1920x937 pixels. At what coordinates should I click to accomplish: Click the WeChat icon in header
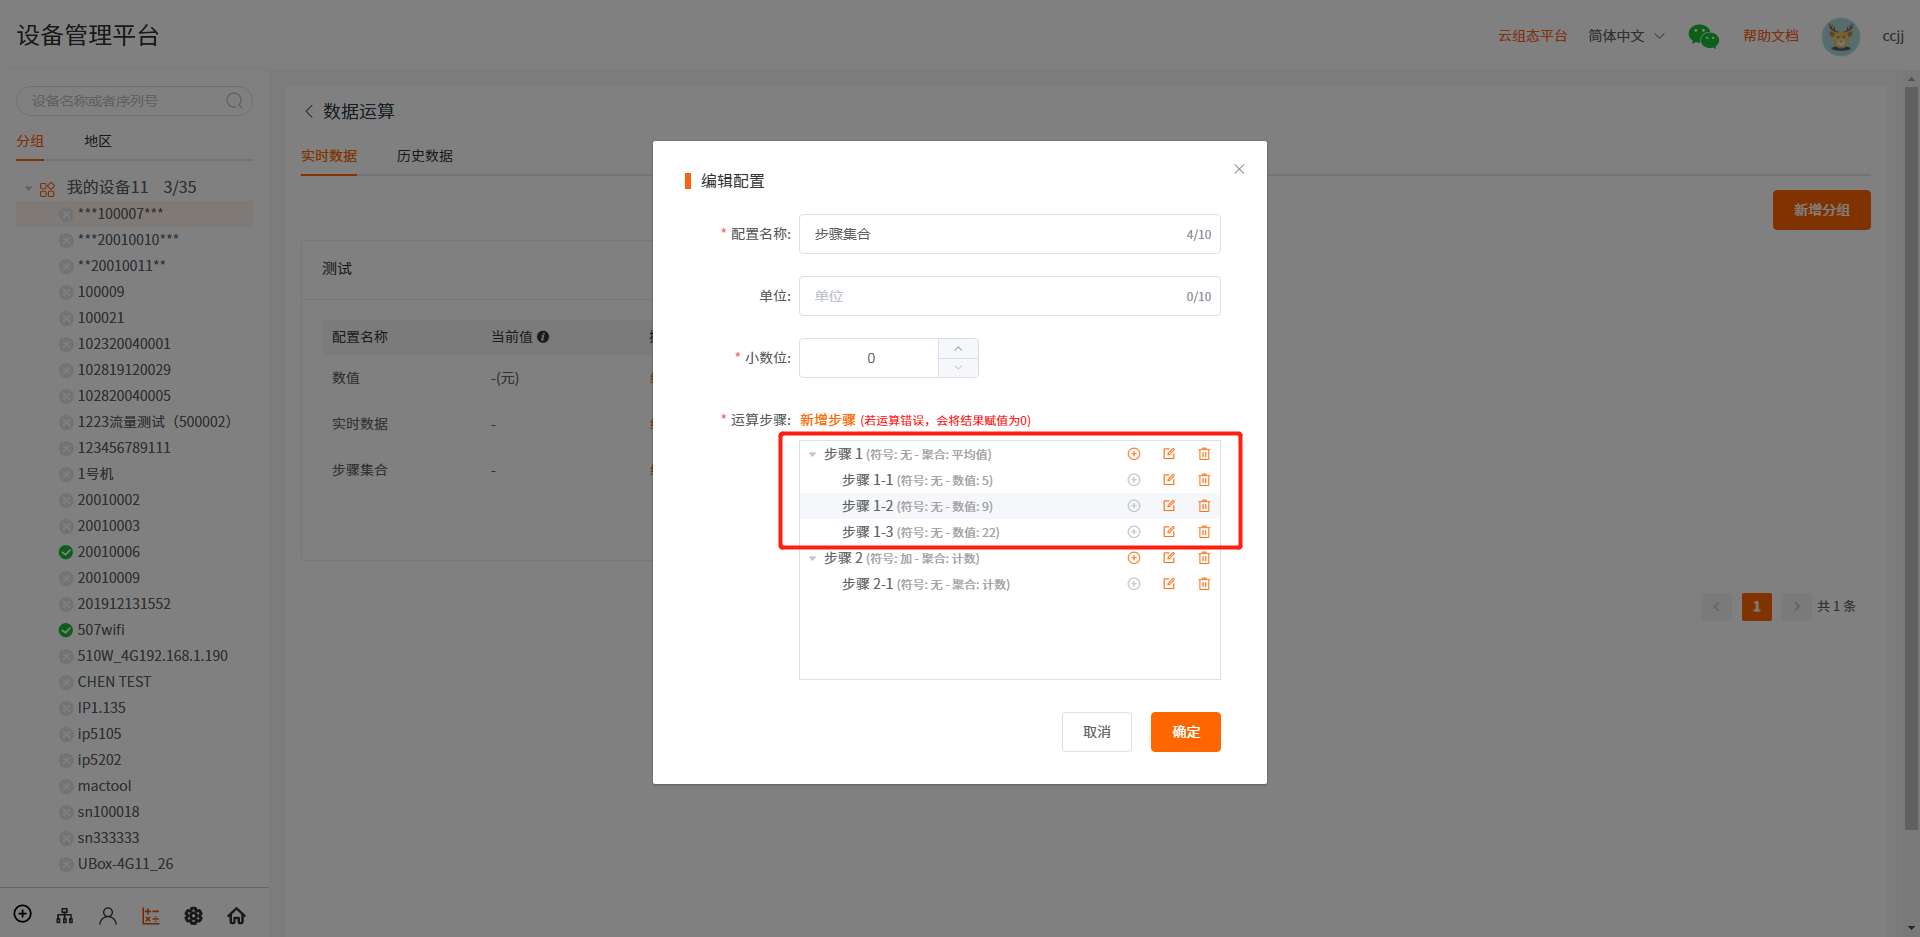tap(1703, 36)
